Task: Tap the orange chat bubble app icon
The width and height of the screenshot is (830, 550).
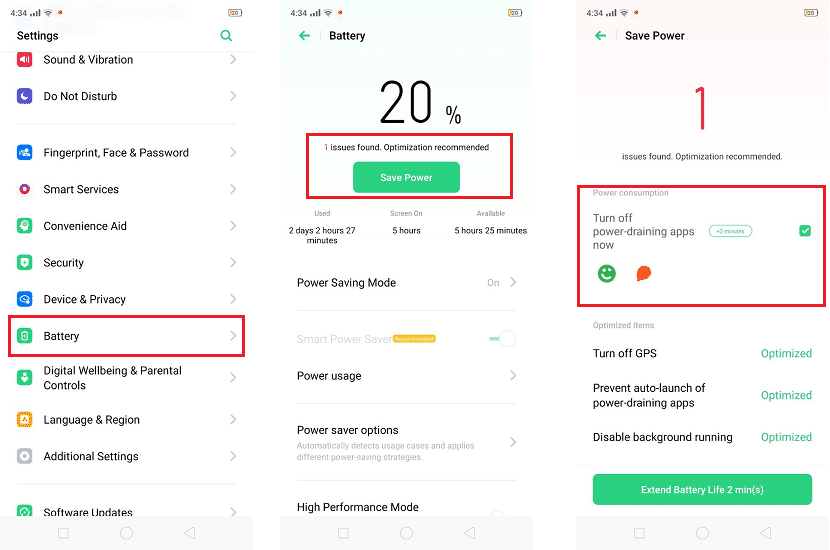Action: tap(643, 274)
